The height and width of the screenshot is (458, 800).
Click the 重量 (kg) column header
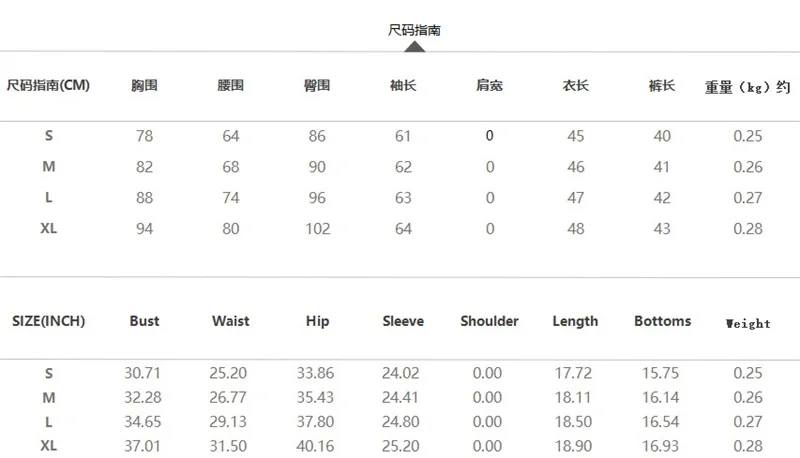pyautogui.click(x=748, y=87)
